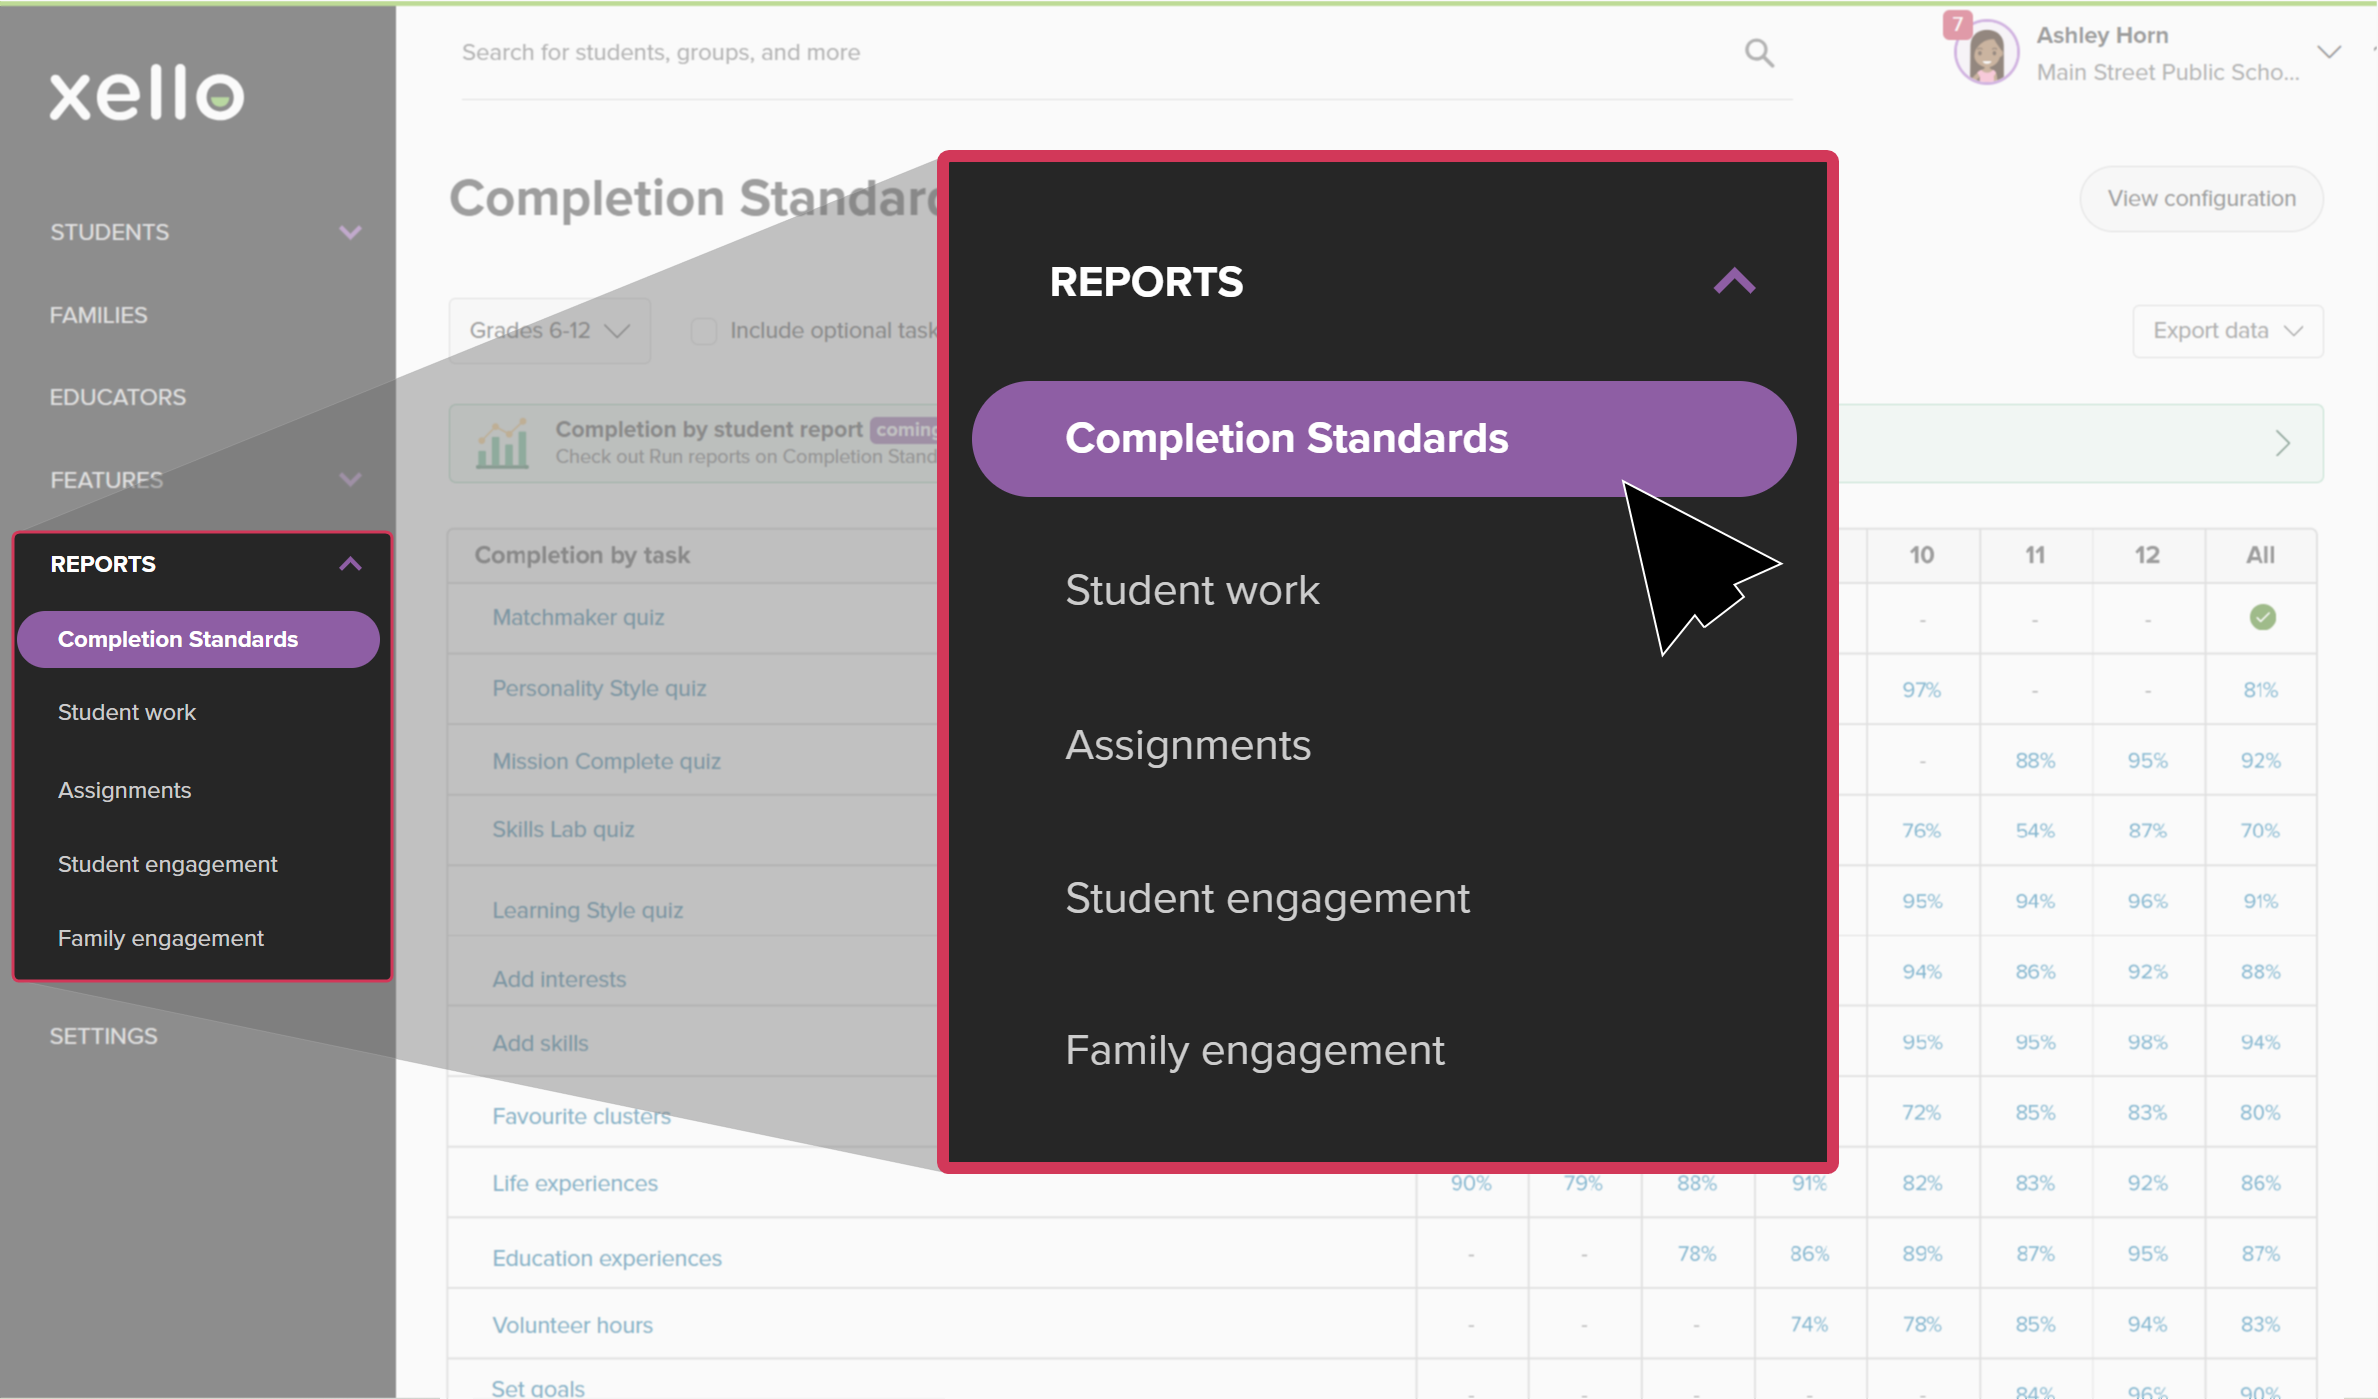
Task: Open the Matchmaker quiz link
Action: click(x=577, y=617)
